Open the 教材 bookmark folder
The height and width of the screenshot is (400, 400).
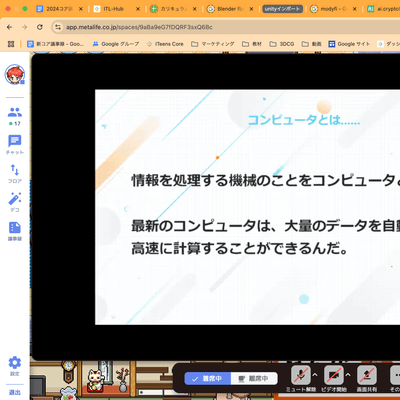coord(252,44)
